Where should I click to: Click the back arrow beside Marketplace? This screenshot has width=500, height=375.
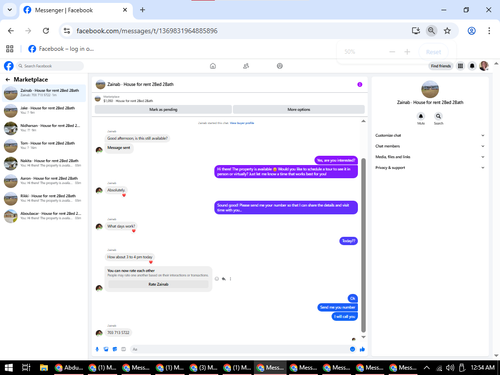(x=8, y=80)
